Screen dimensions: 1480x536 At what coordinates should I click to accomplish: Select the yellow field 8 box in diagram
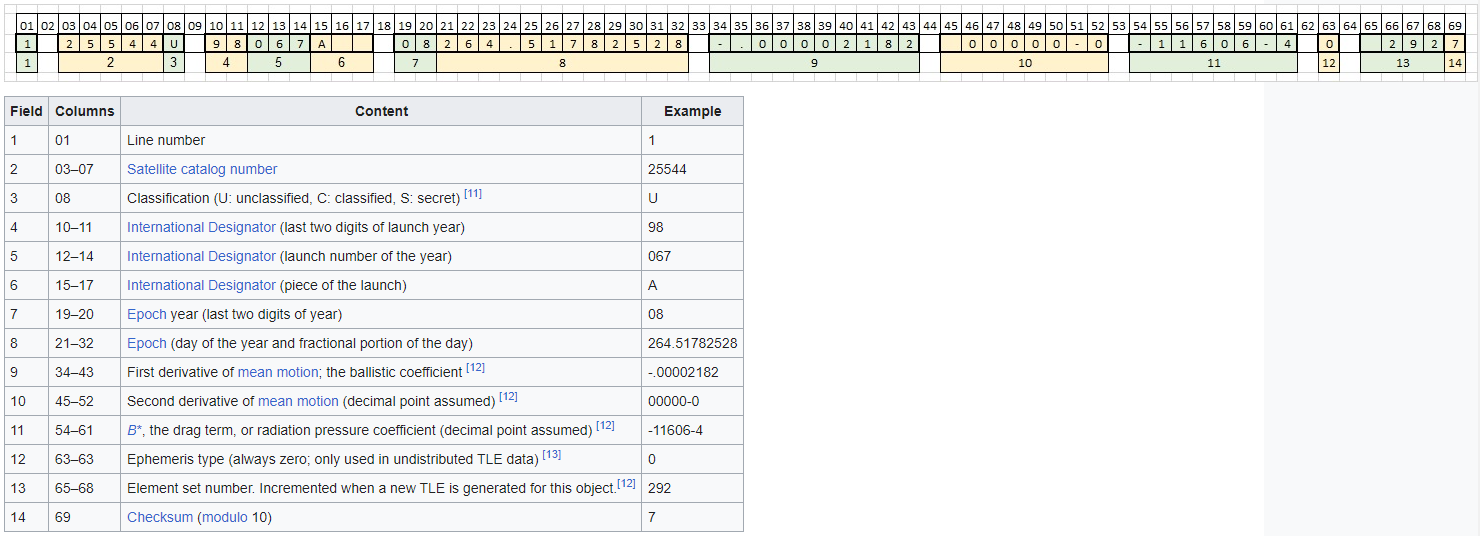tap(562, 63)
